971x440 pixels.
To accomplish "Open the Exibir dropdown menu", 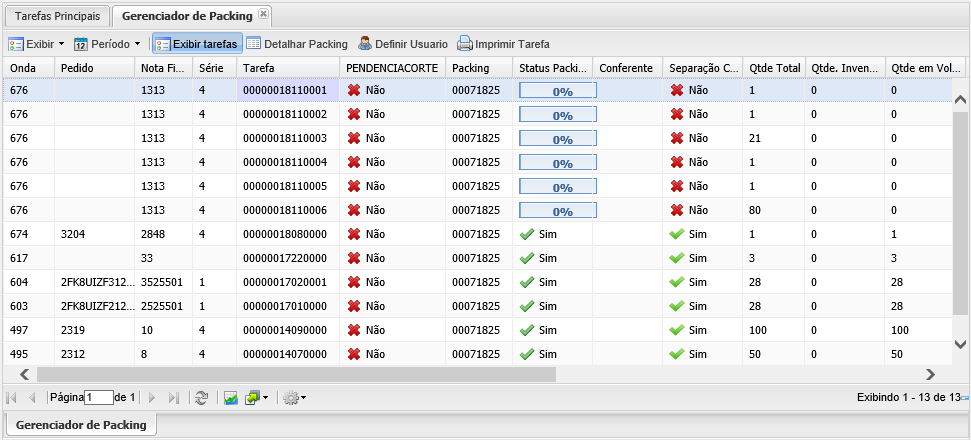I will click(36, 44).
